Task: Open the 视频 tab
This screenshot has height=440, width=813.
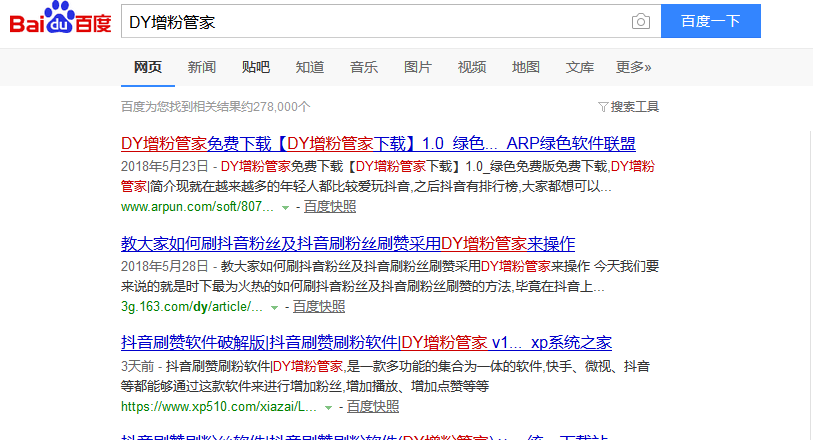Action: click(472, 67)
